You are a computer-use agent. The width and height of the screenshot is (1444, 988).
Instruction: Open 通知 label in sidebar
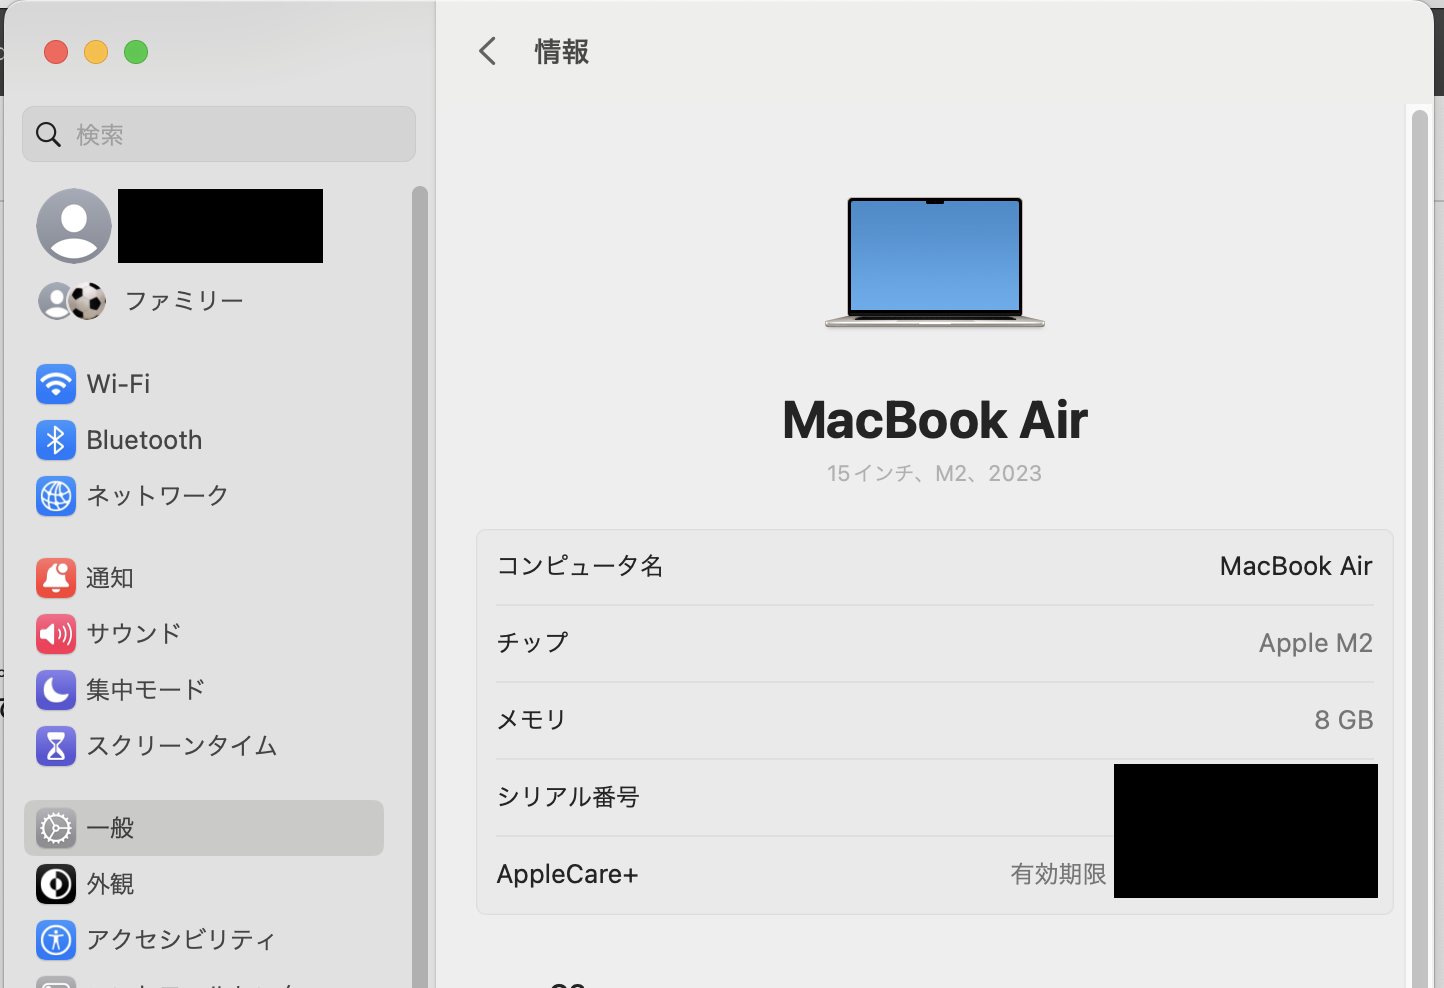[110, 578]
